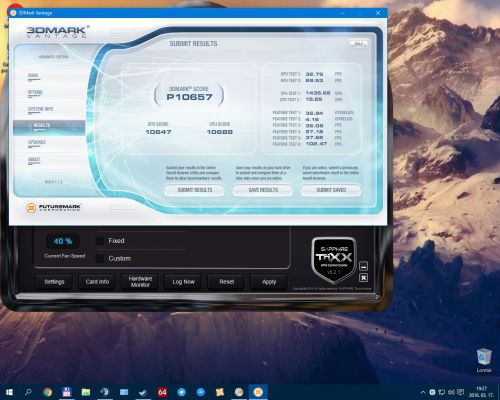The height and width of the screenshot is (400, 500).
Task: Click the 40 % current fan speed readout
Action: tap(63, 241)
